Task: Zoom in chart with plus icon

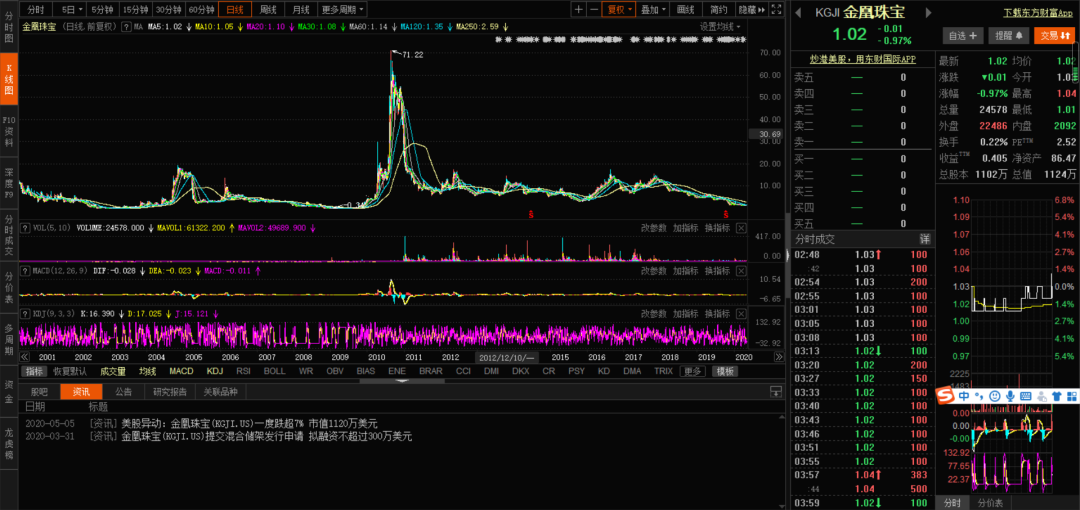Action: tap(578, 9)
